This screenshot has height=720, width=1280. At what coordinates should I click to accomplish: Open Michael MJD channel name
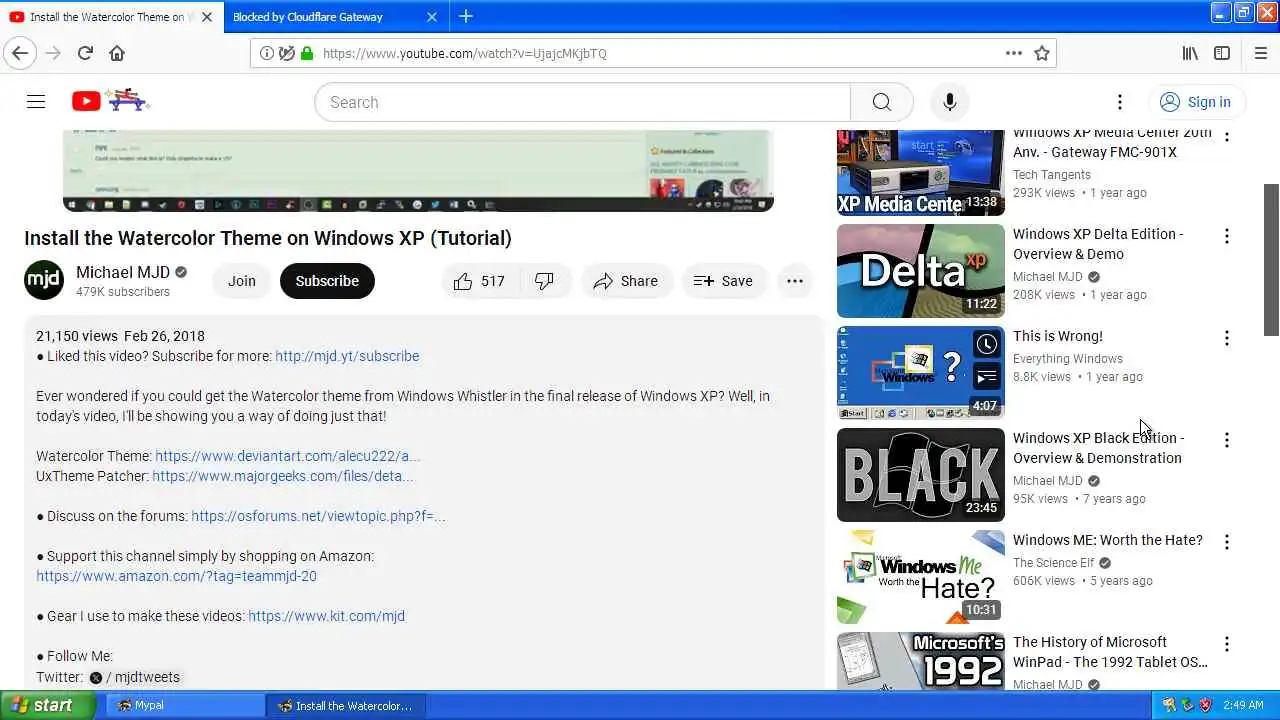point(123,272)
